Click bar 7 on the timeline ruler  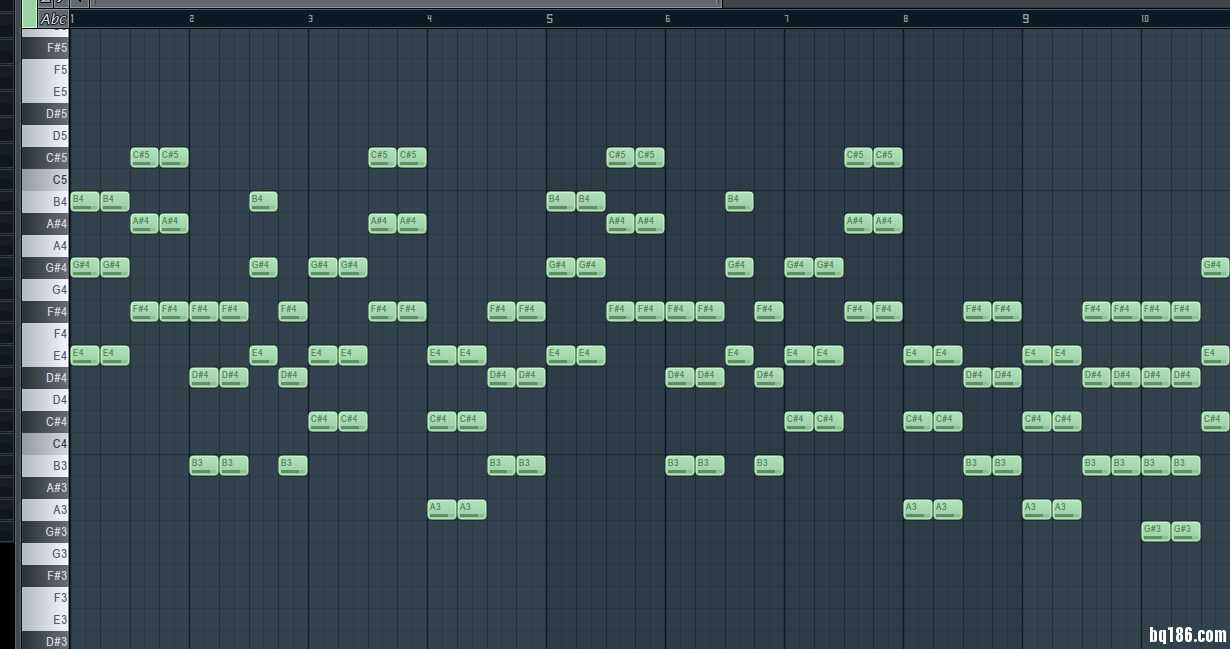coord(787,19)
